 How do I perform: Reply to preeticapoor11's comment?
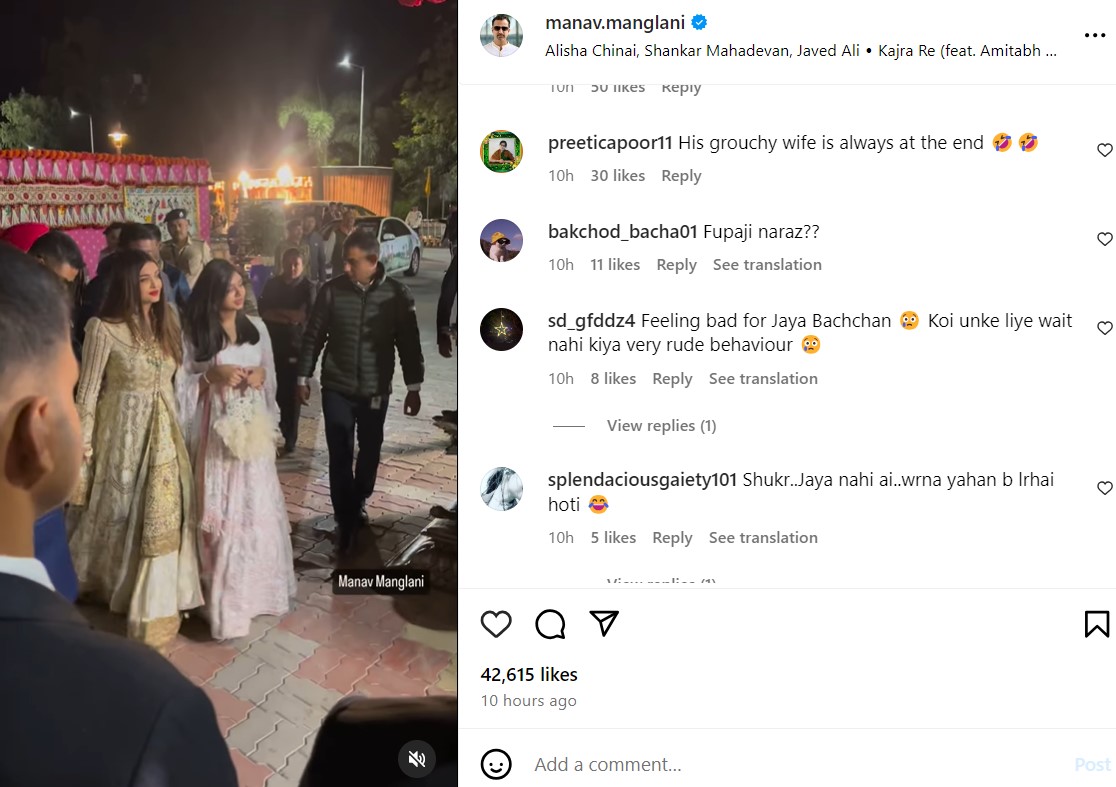coord(681,176)
